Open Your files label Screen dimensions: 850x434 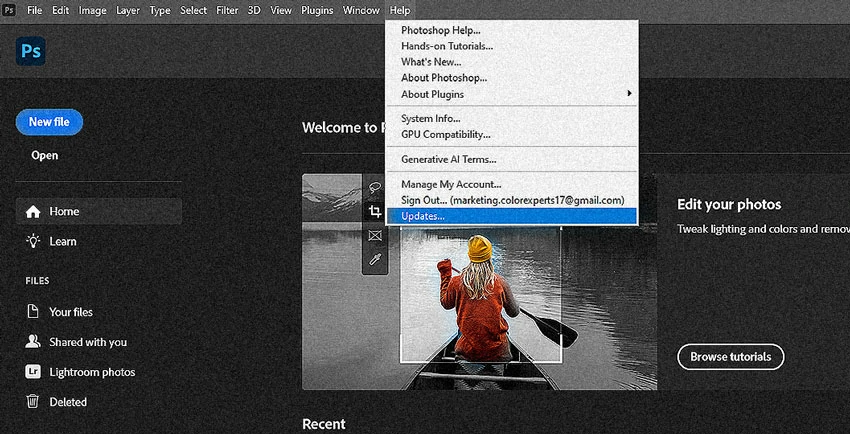tap(71, 312)
